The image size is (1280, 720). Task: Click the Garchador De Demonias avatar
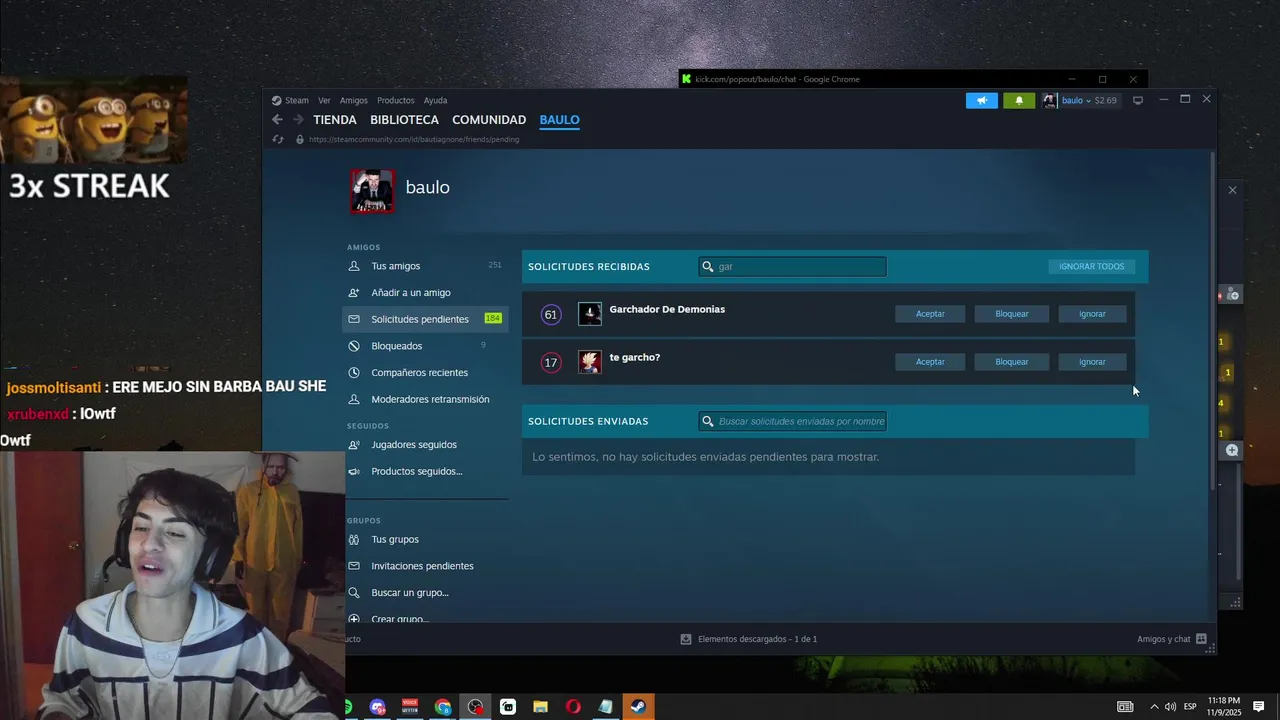tap(590, 314)
